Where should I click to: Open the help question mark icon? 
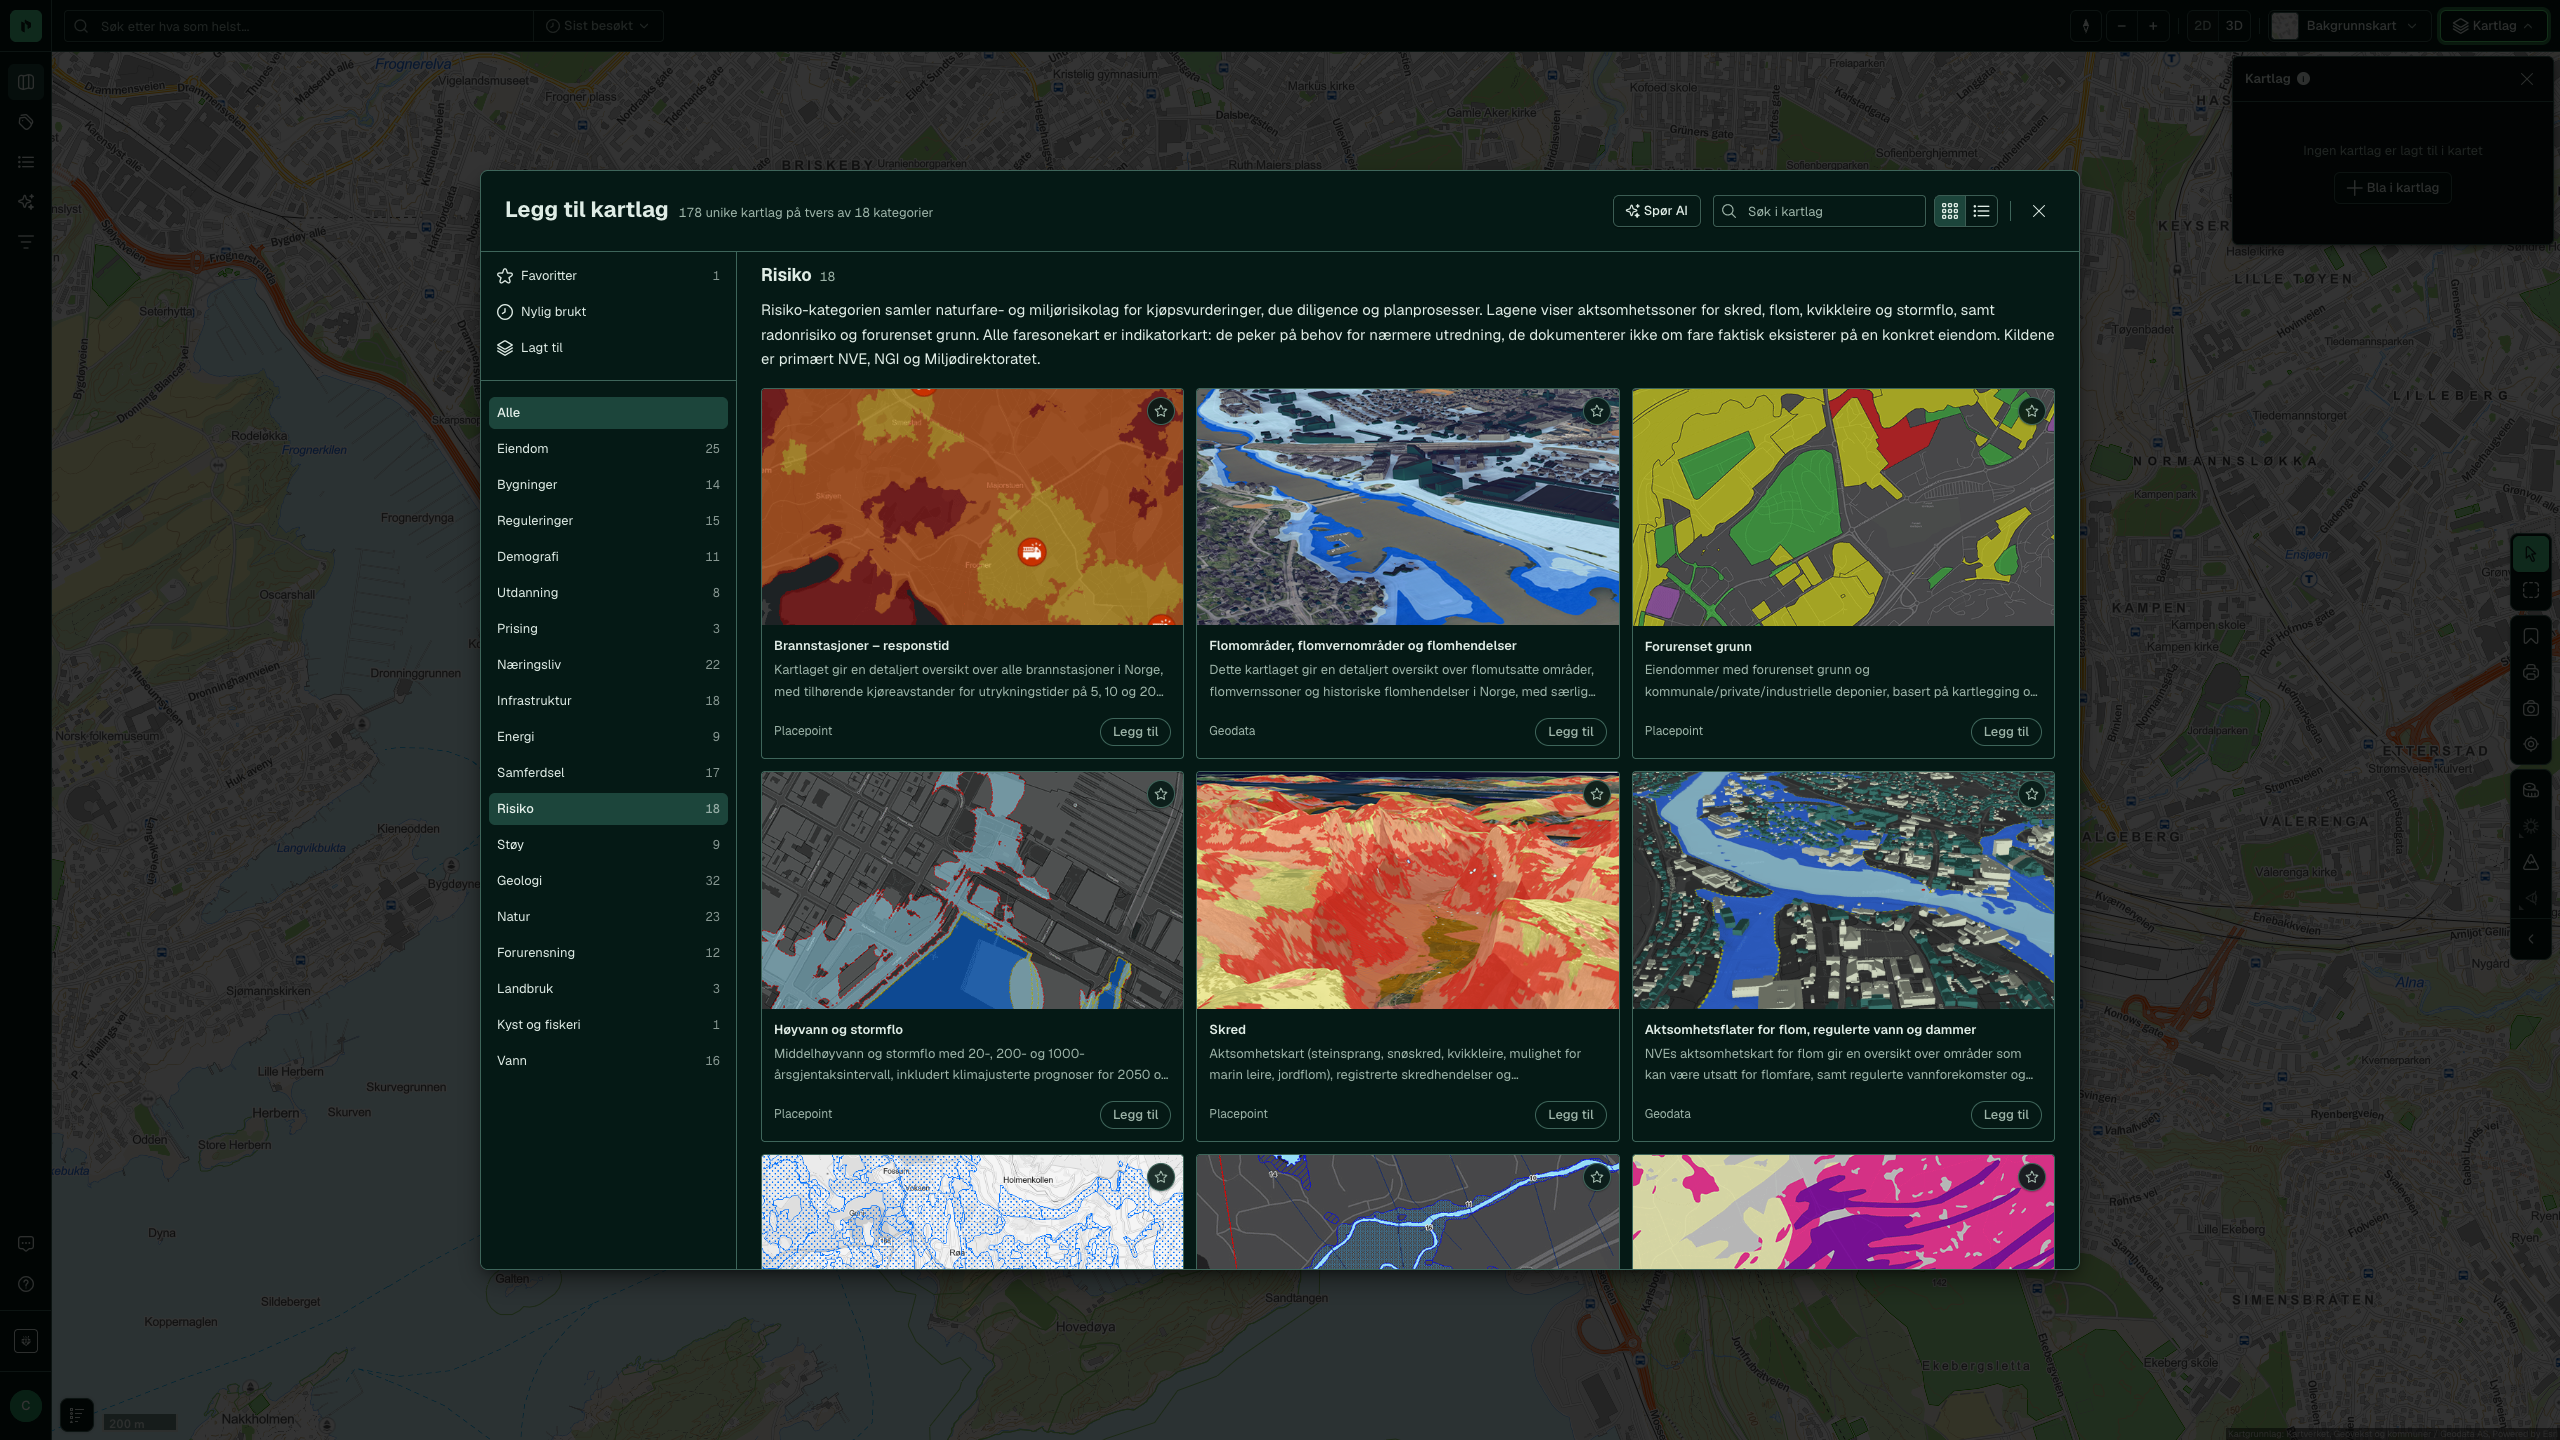(26, 1284)
